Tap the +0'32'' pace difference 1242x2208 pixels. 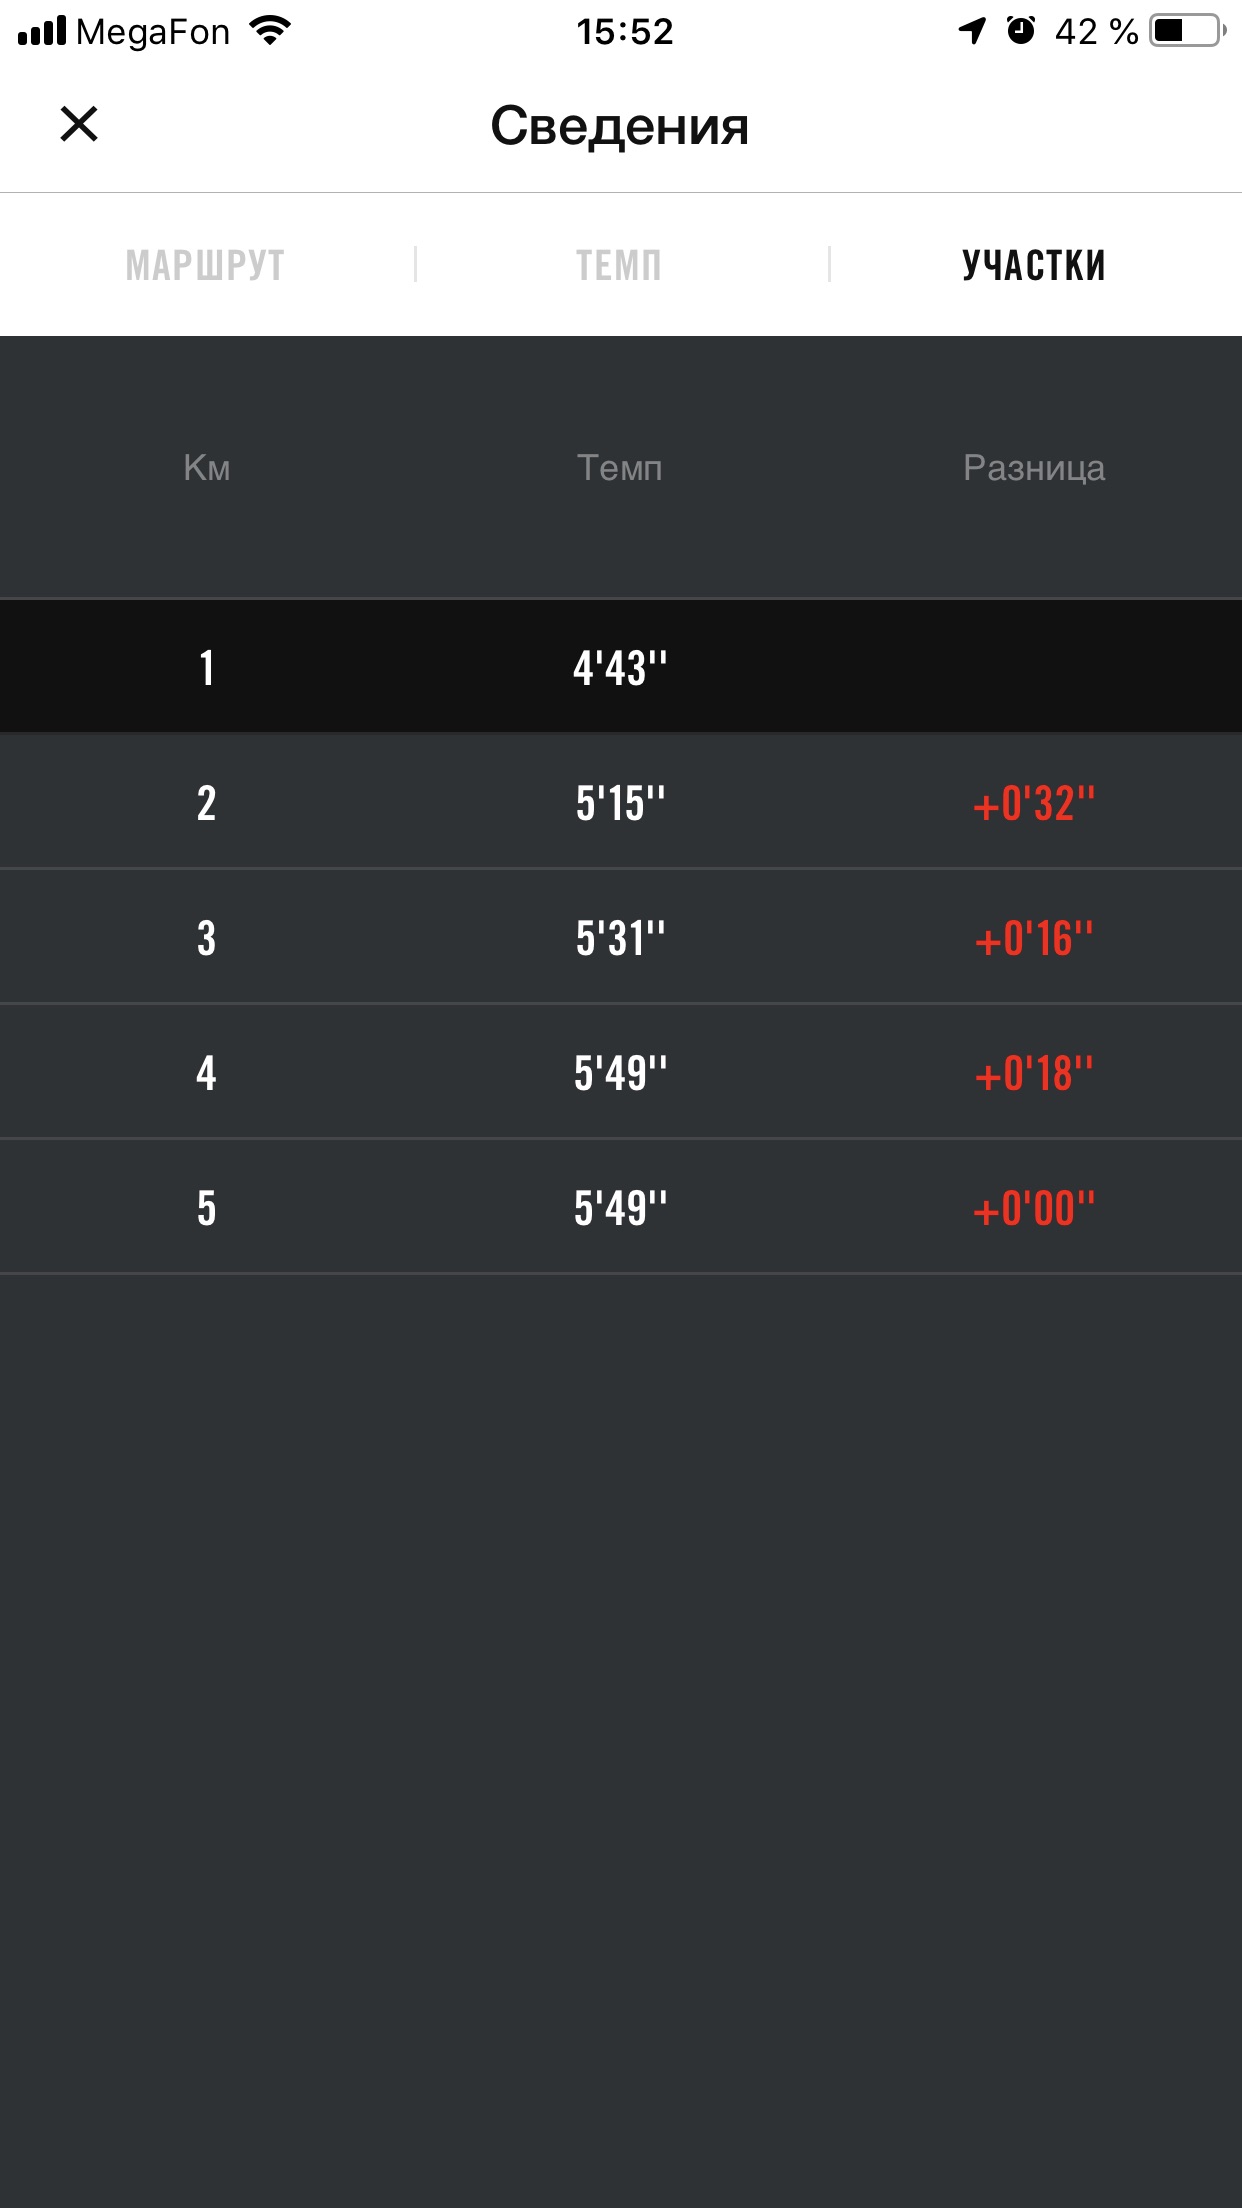pos(1033,804)
